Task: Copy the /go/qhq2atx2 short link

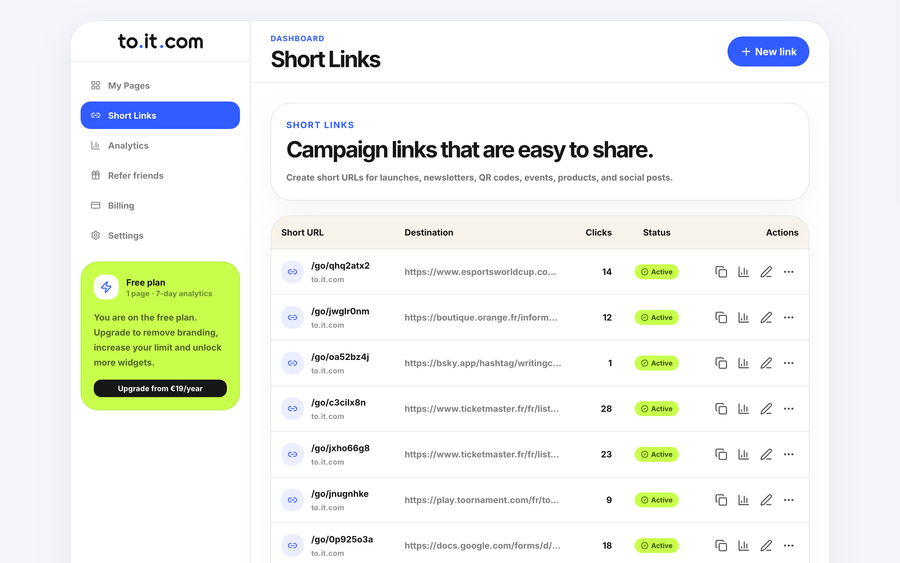Action: (x=721, y=271)
